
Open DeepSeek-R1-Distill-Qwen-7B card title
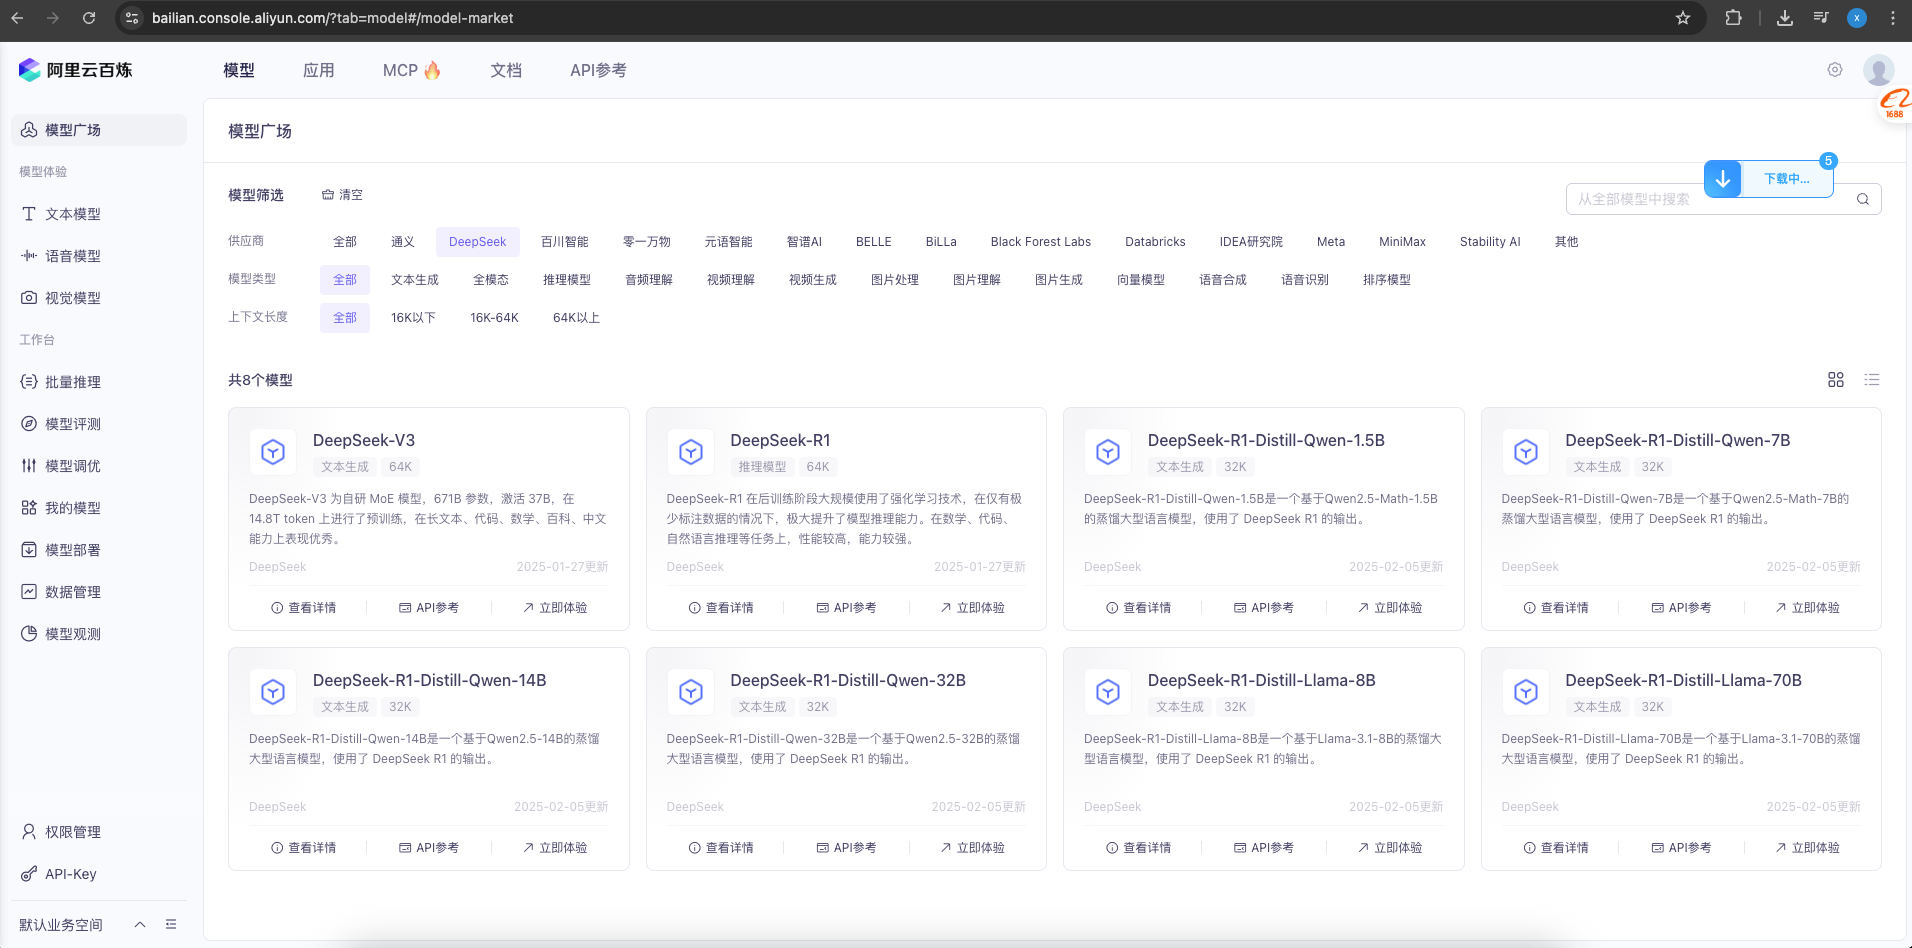[x=1678, y=440]
